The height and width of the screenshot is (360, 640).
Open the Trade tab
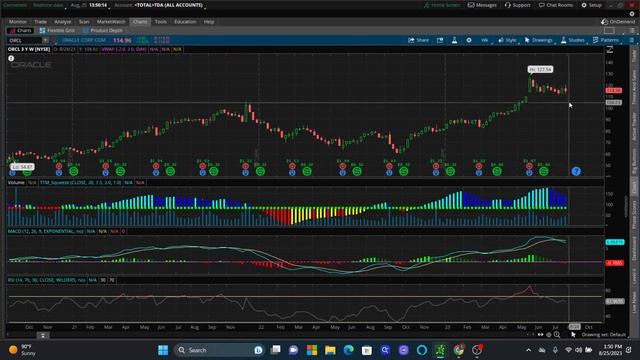click(x=40, y=22)
